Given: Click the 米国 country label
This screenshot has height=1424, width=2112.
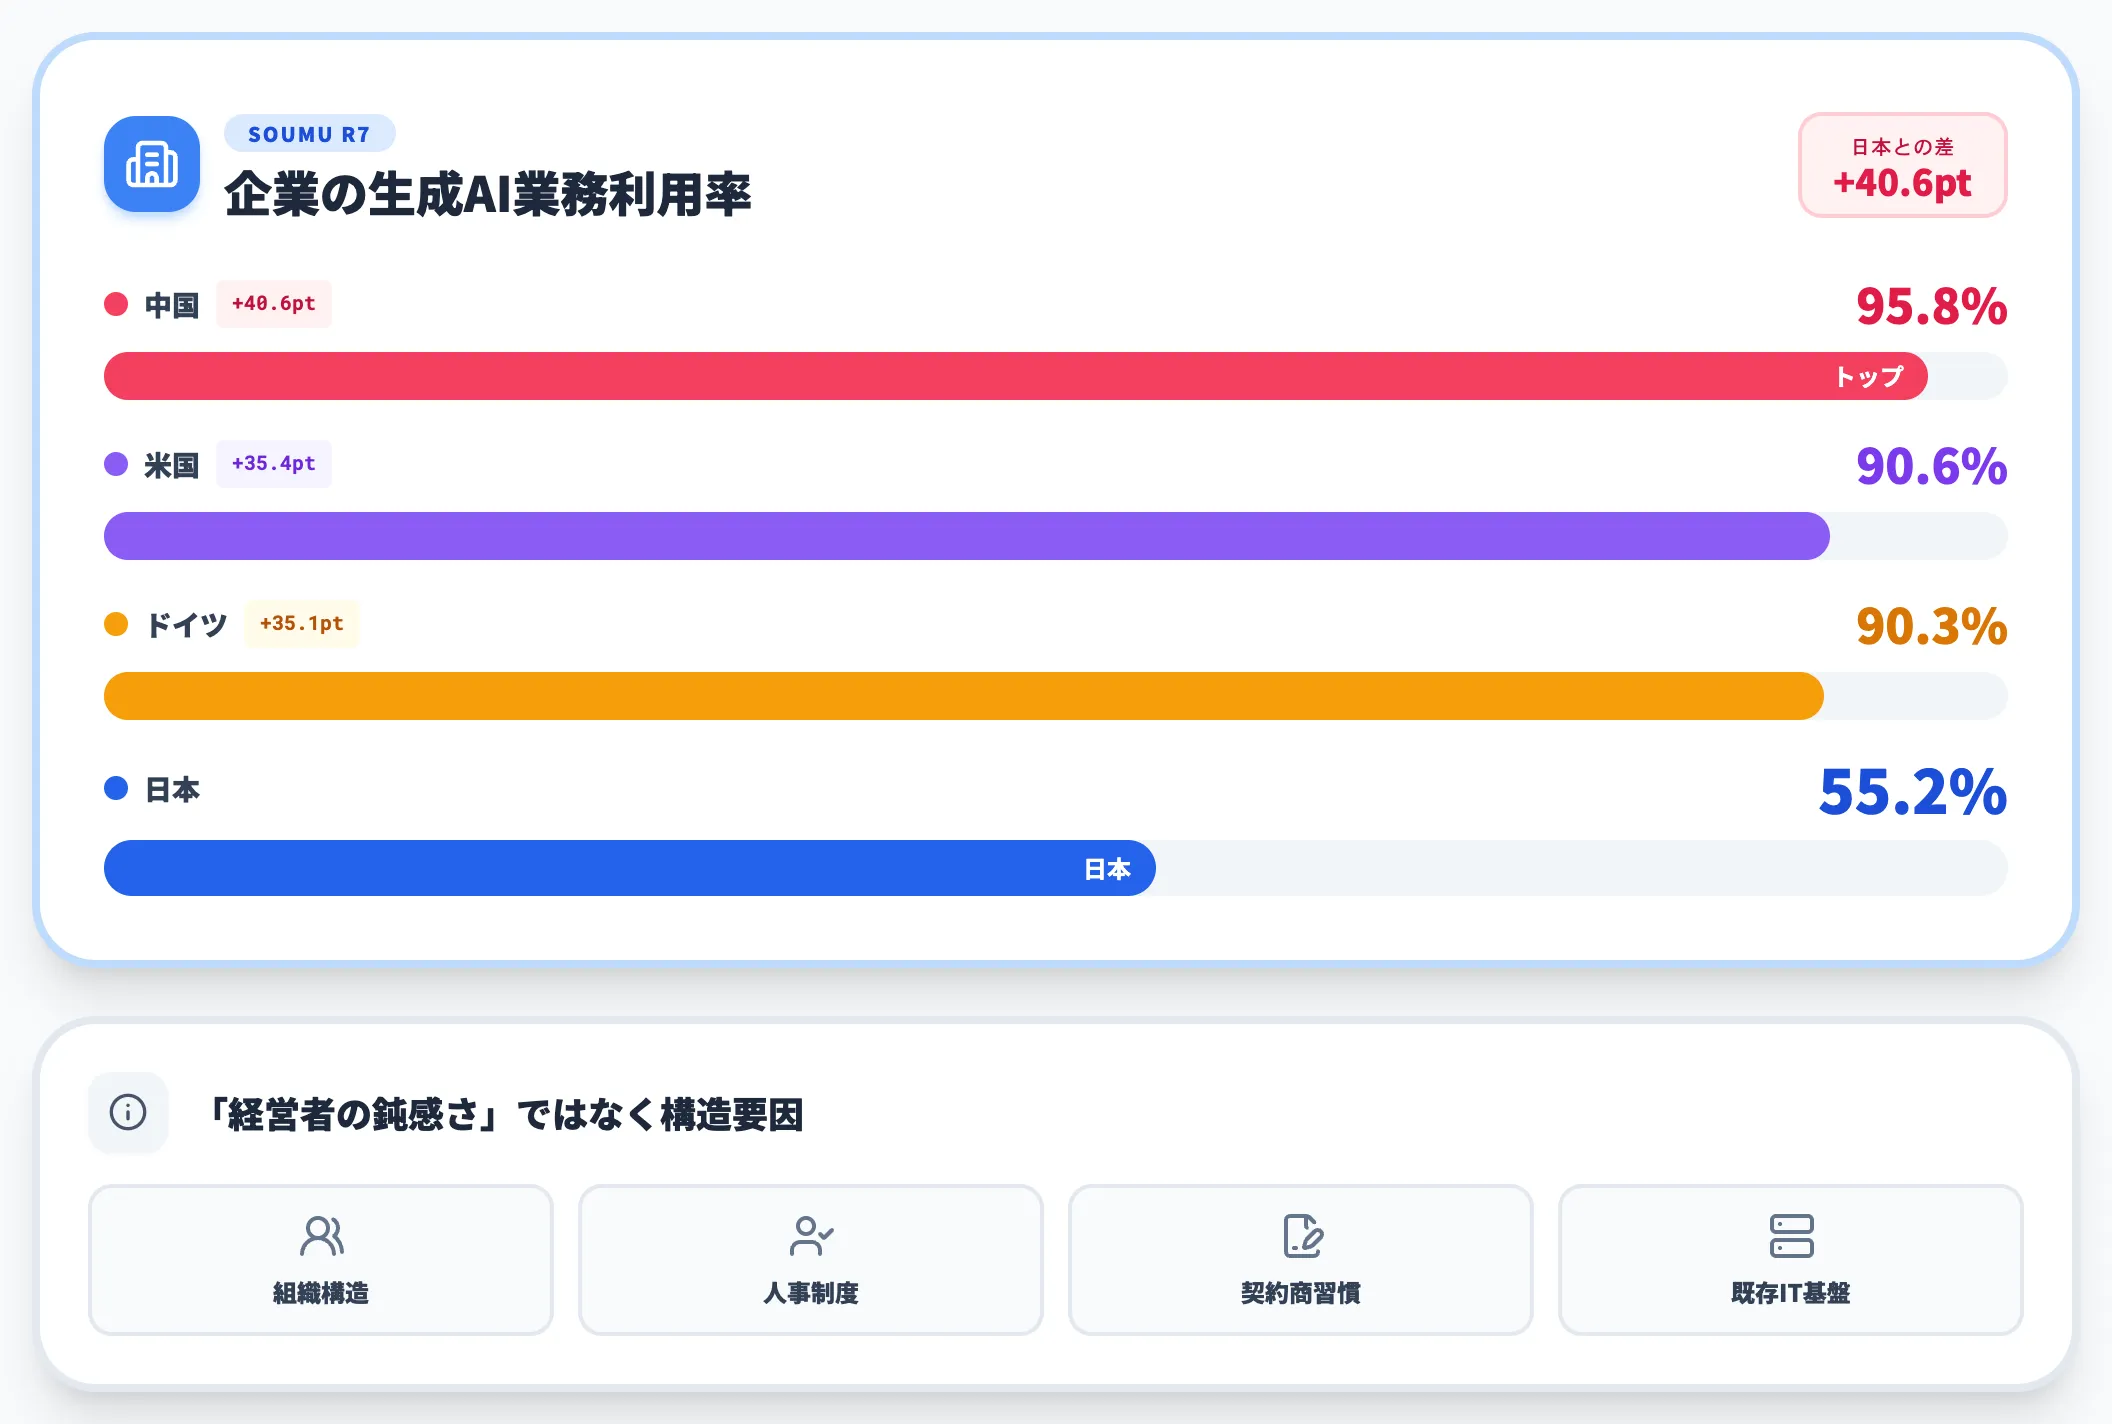Looking at the screenshot, I should coord(172,465).
